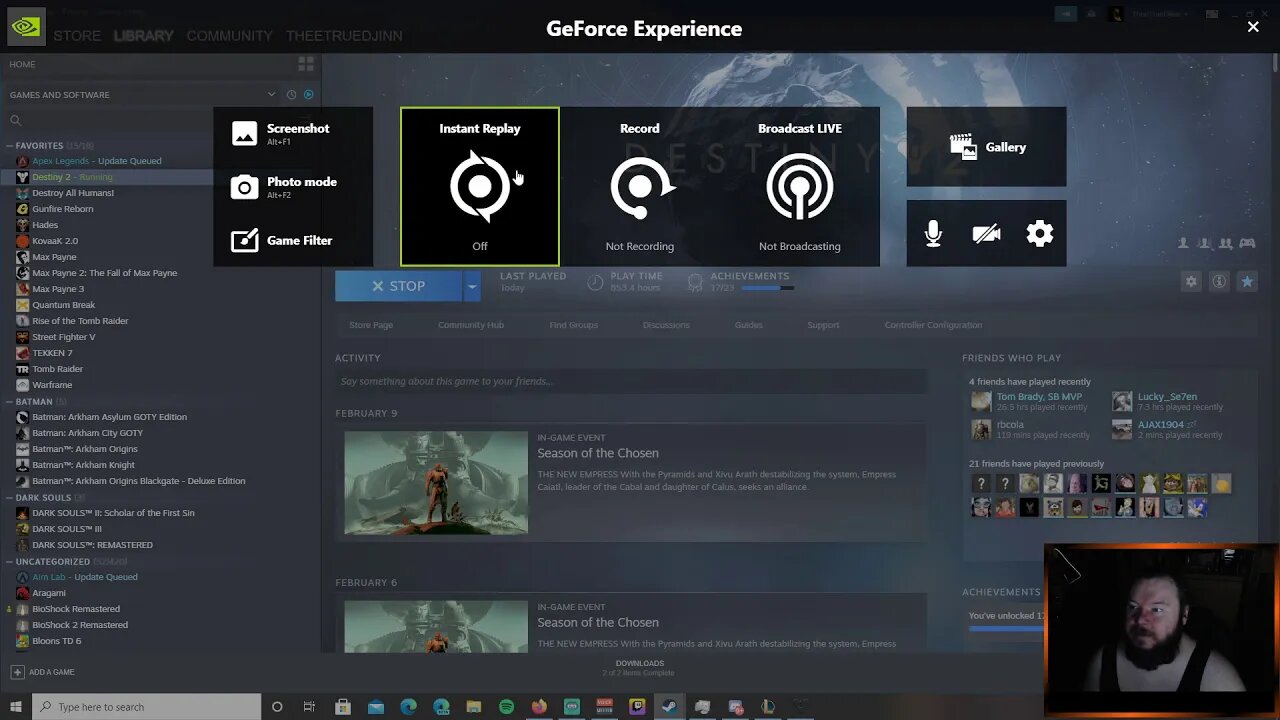Click HOME in the Steam sidebar
The width and height of the screenshot is (1280, 720).
(x=22, y=64)
